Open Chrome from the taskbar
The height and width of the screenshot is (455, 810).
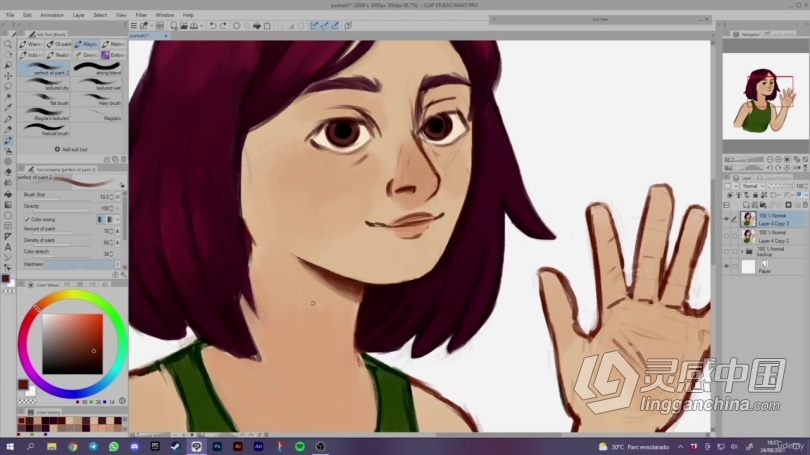72,447
